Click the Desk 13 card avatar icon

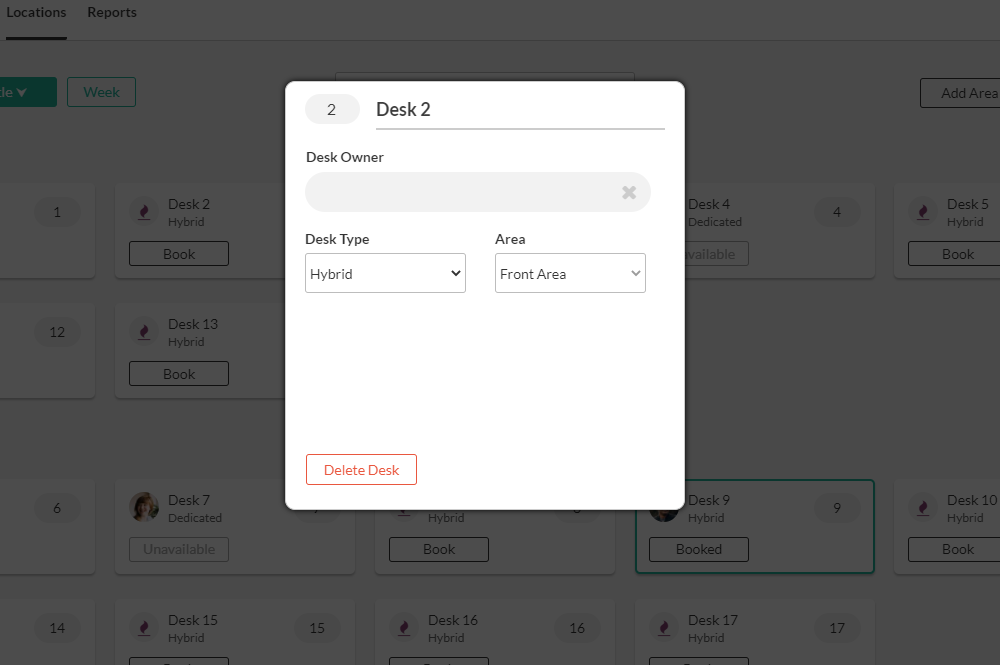(144, 332)
